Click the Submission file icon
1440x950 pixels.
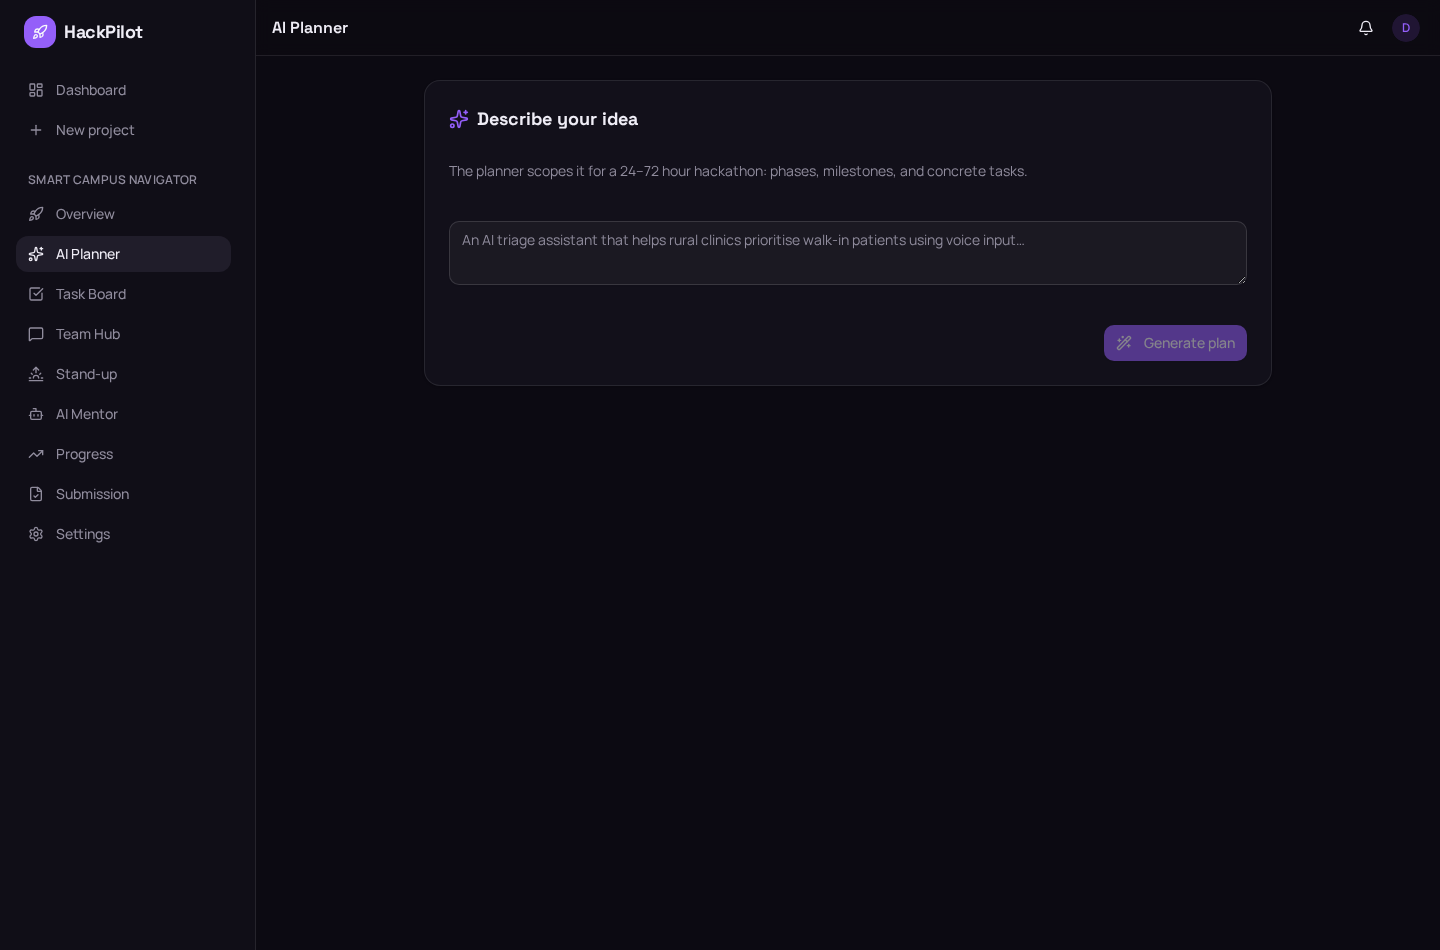point(36,494)
